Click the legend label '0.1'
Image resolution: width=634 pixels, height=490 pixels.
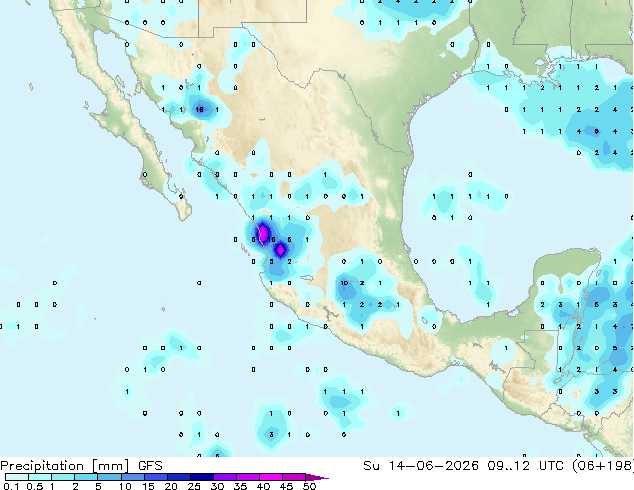pyautogui.click(x=11, y=486)
